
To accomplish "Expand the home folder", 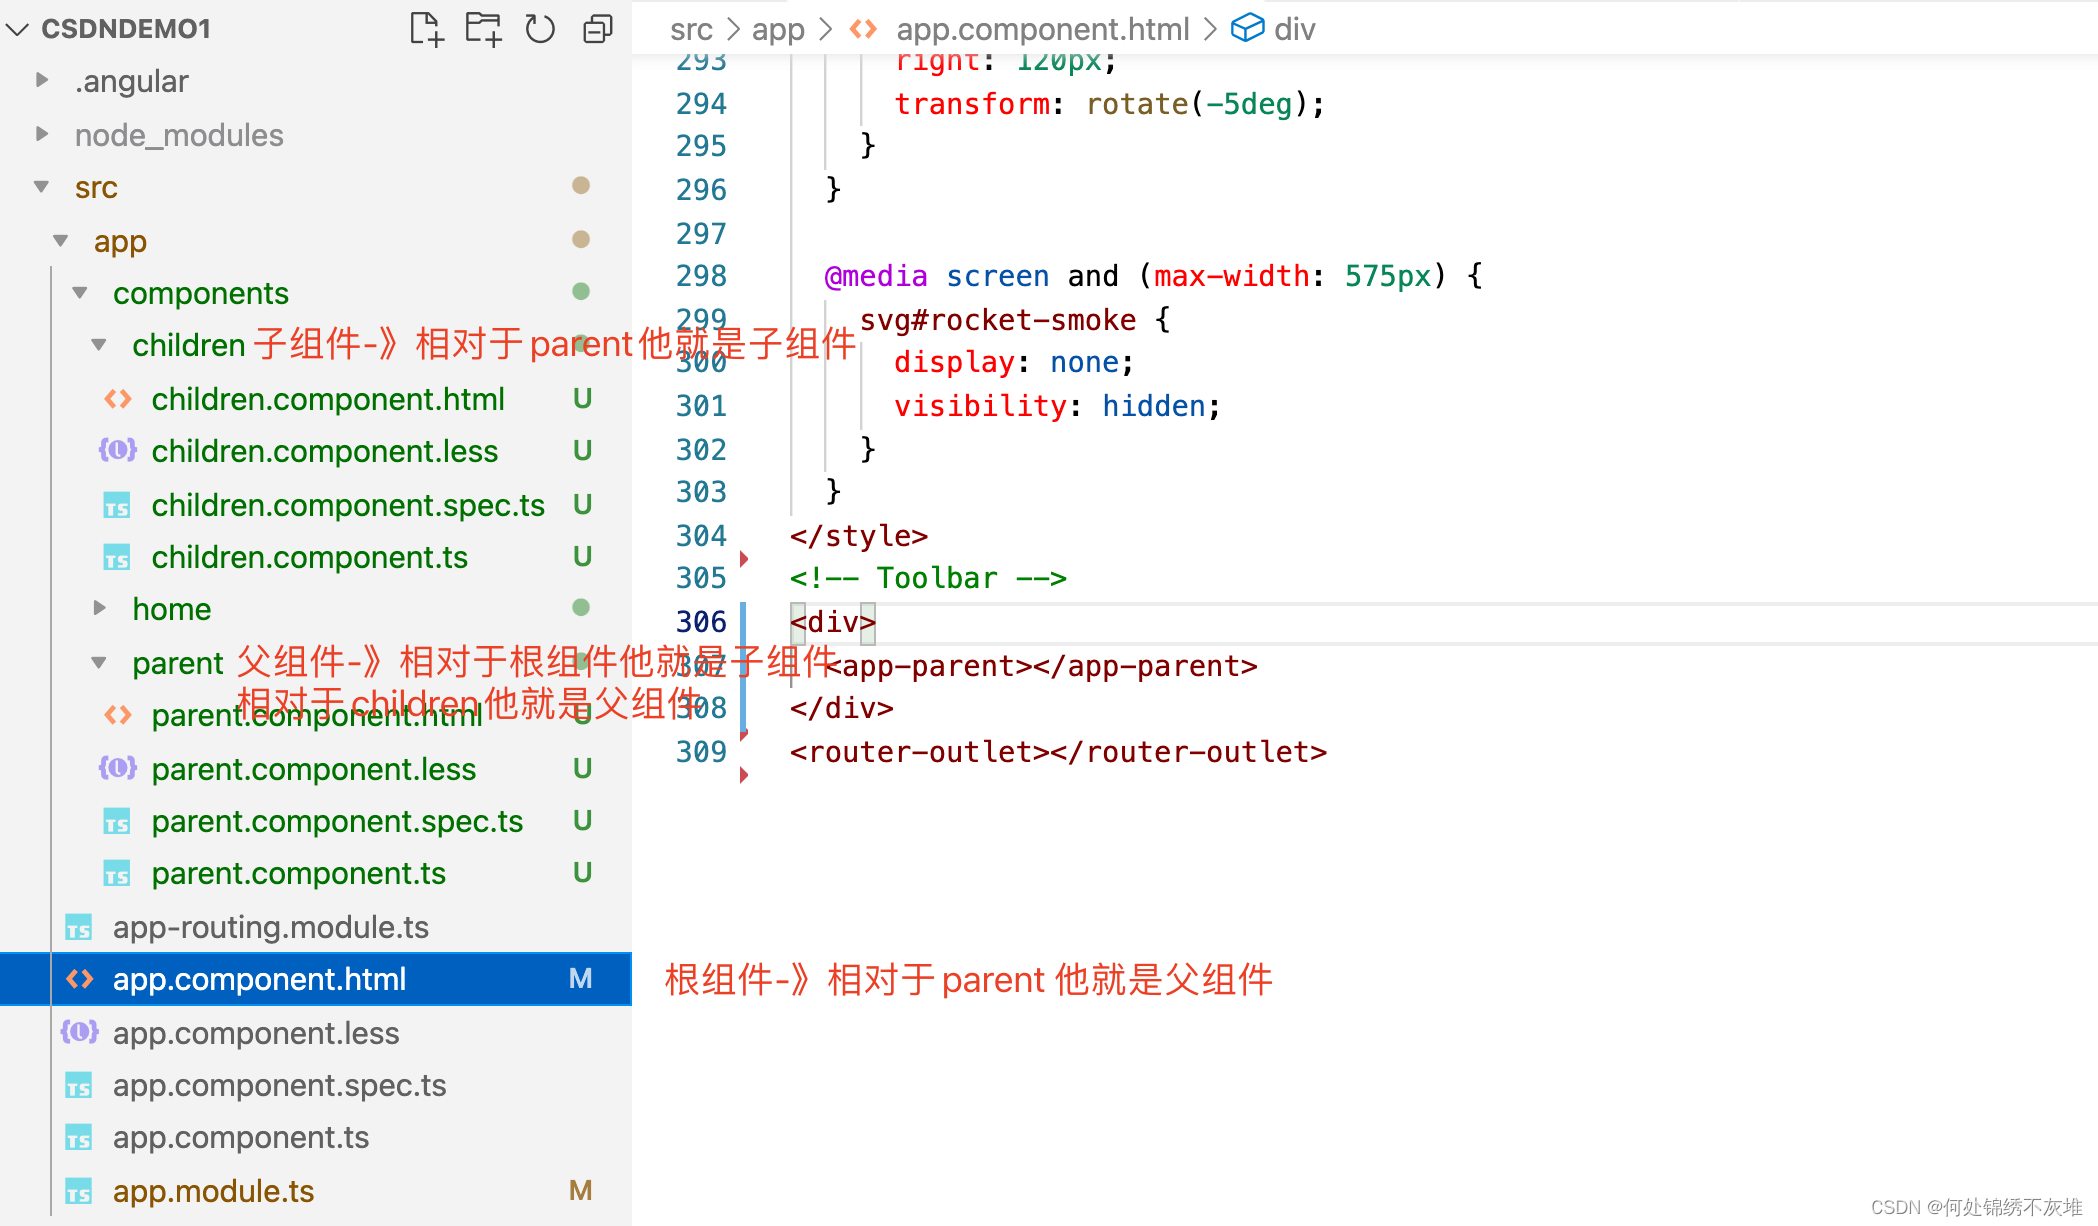I will 99,608.
